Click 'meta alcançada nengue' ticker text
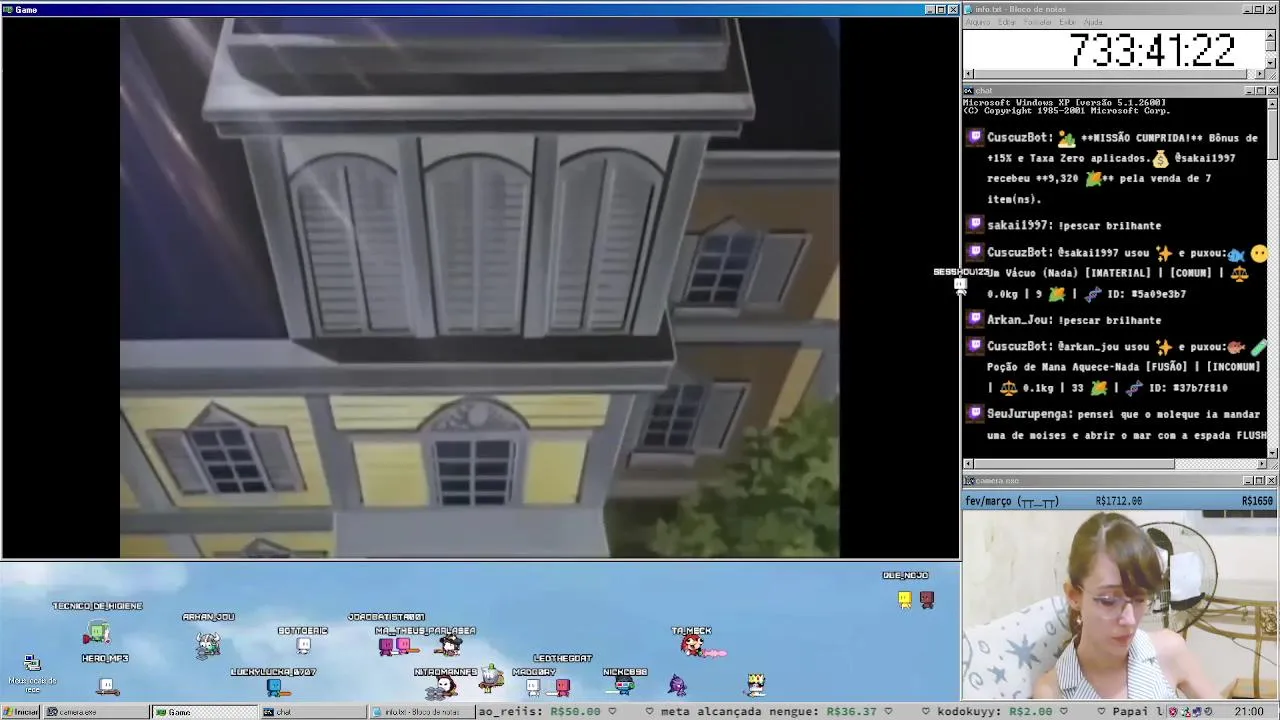Image resolution: width=1280 pixels, height=720 pixels. coord(738,712)
